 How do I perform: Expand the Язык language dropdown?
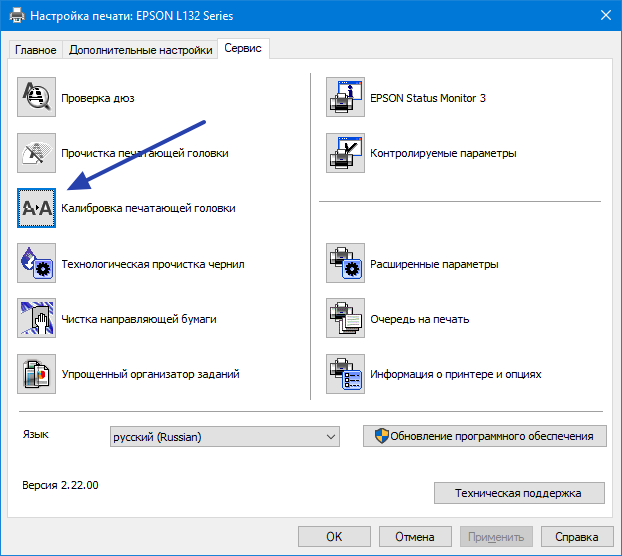pos(225,437)
